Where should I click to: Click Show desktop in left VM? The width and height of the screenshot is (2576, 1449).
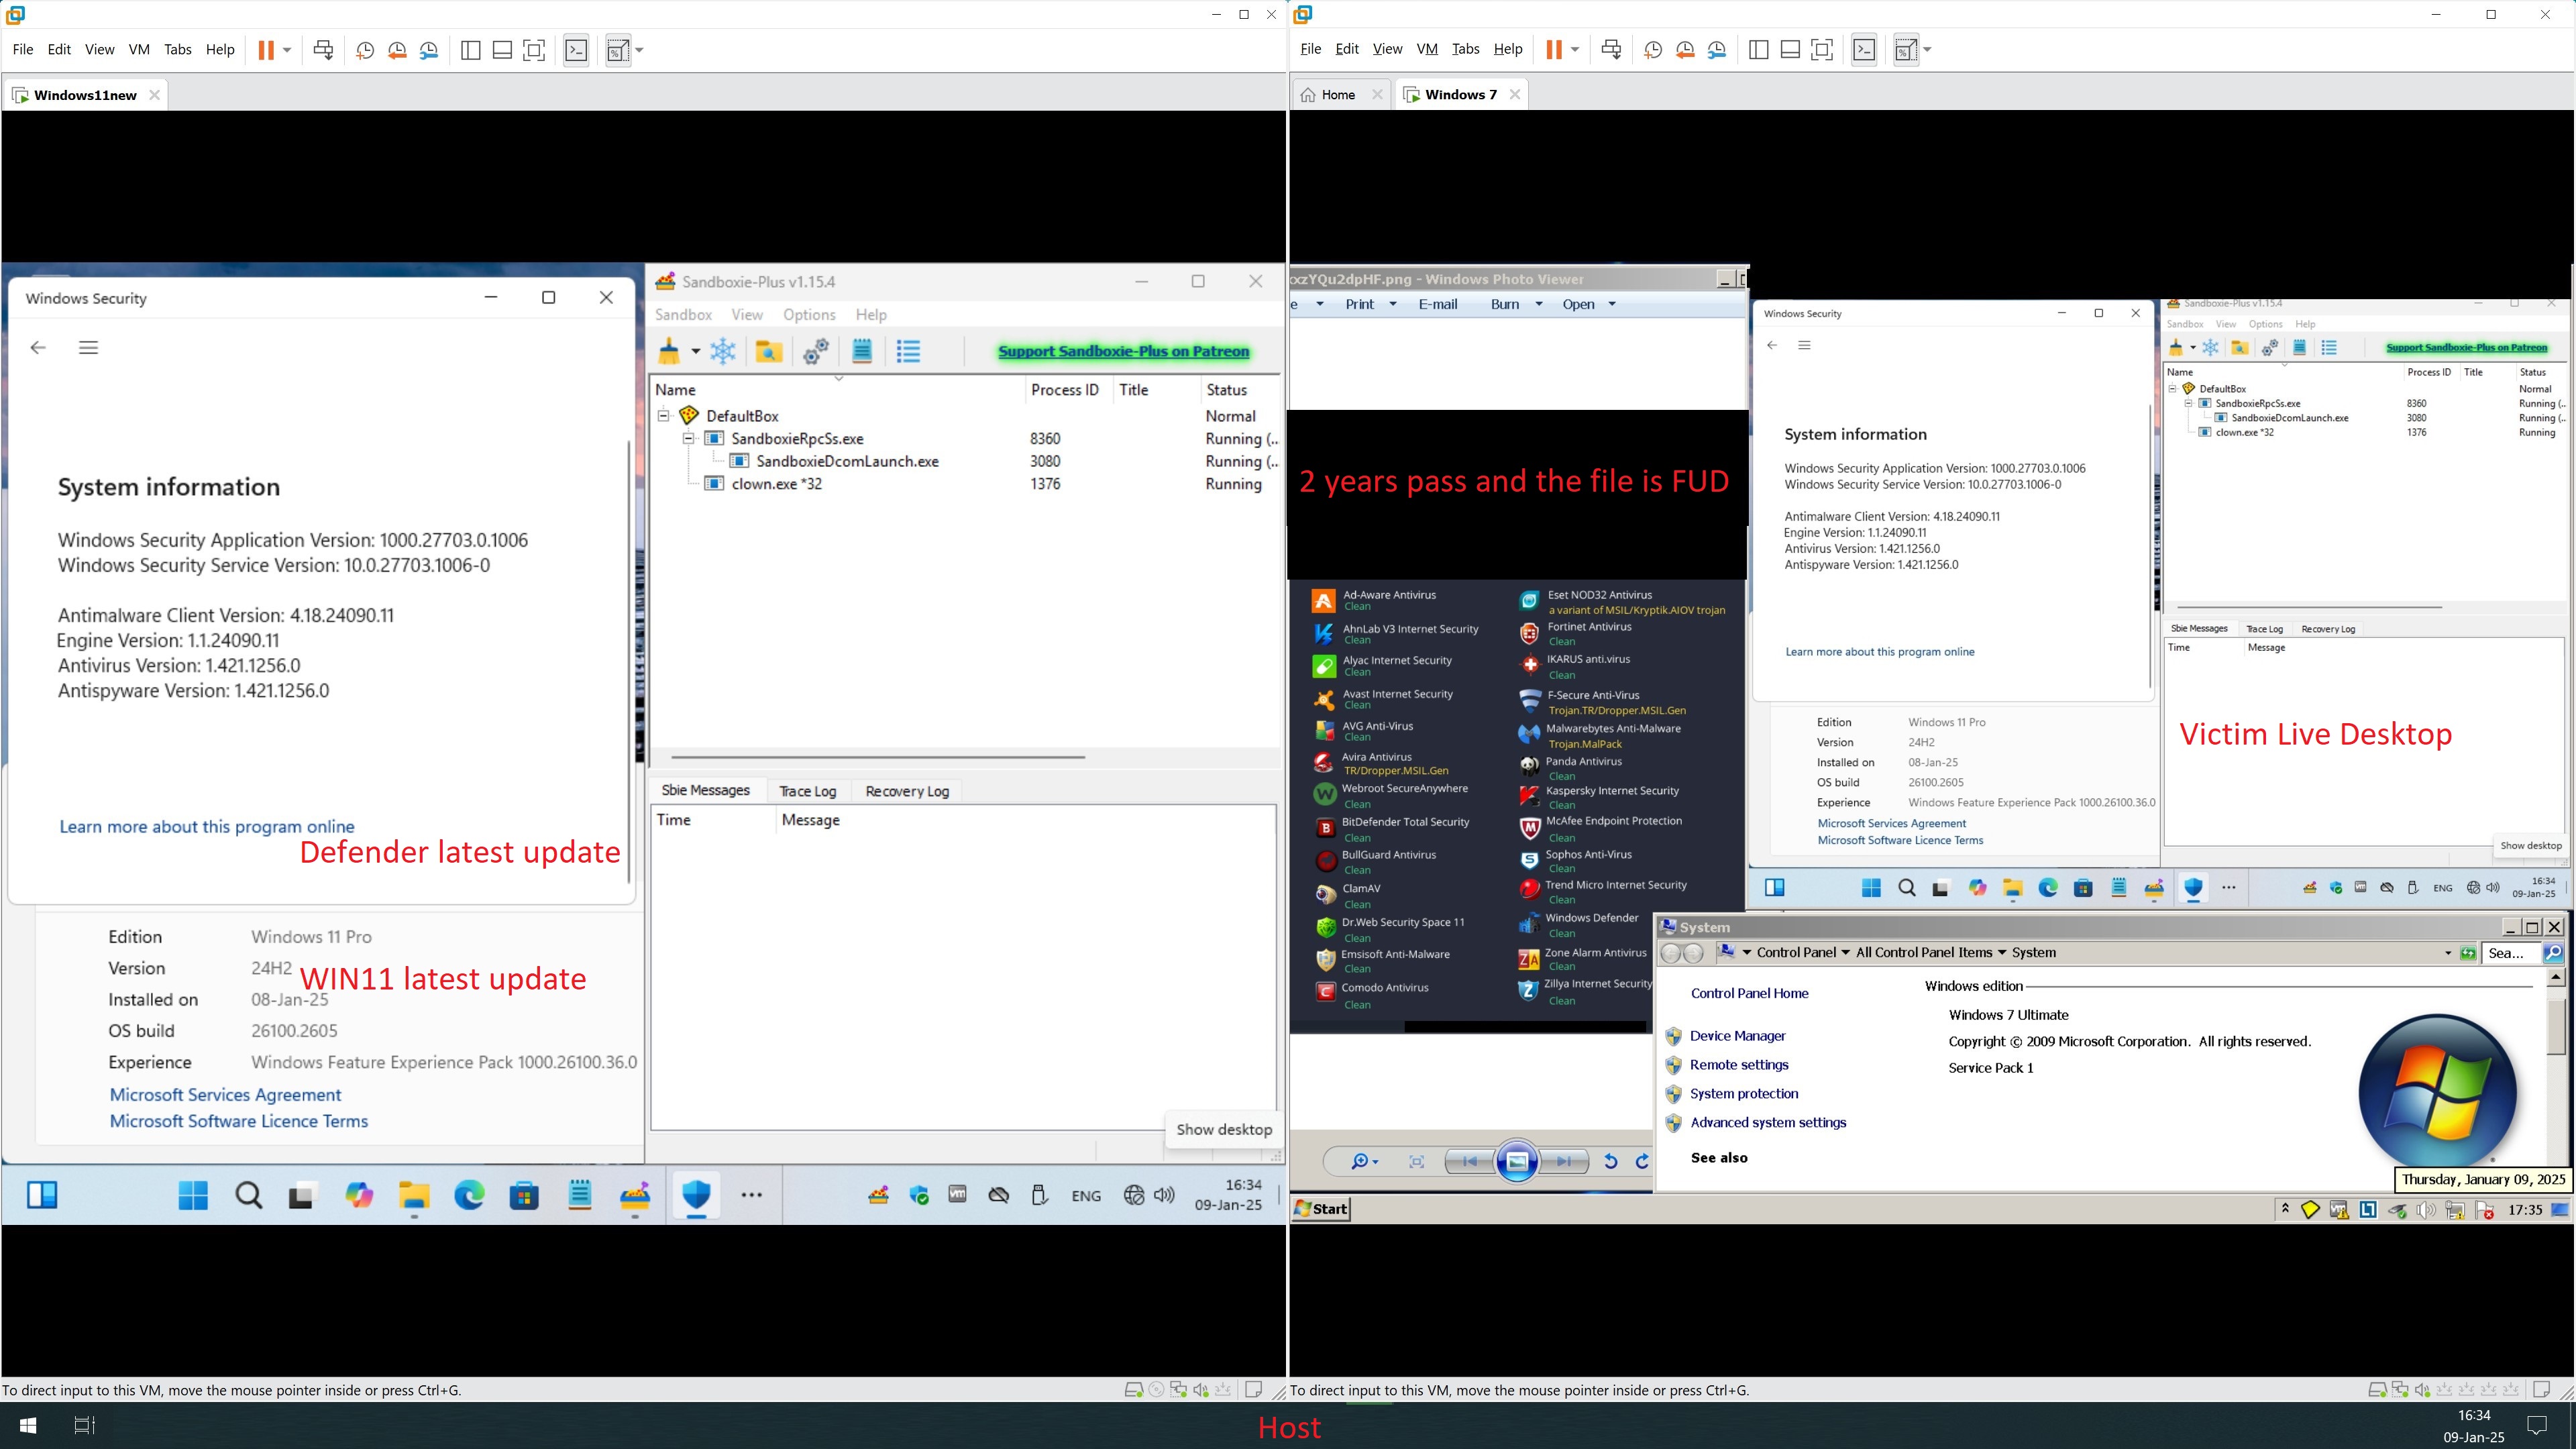pyautogui.click(x=1224, y=1130)
